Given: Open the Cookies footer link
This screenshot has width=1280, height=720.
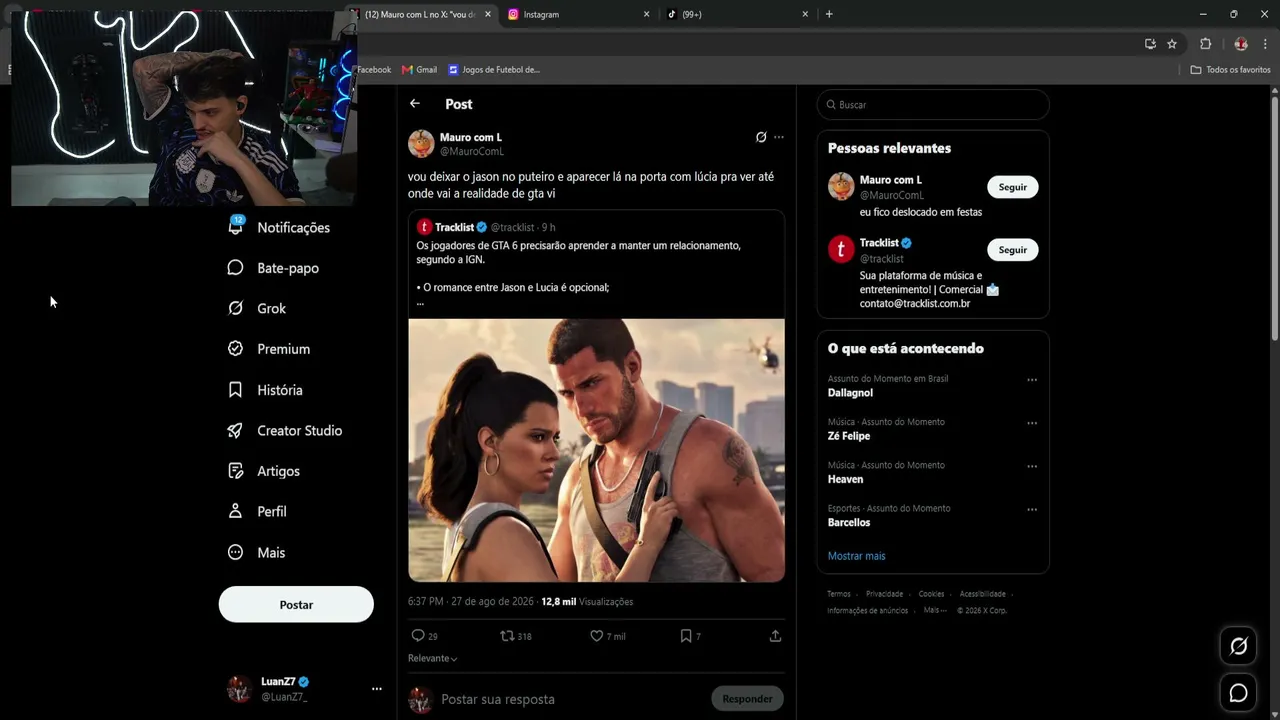Looking at the screenshot, I should point(931,594).
